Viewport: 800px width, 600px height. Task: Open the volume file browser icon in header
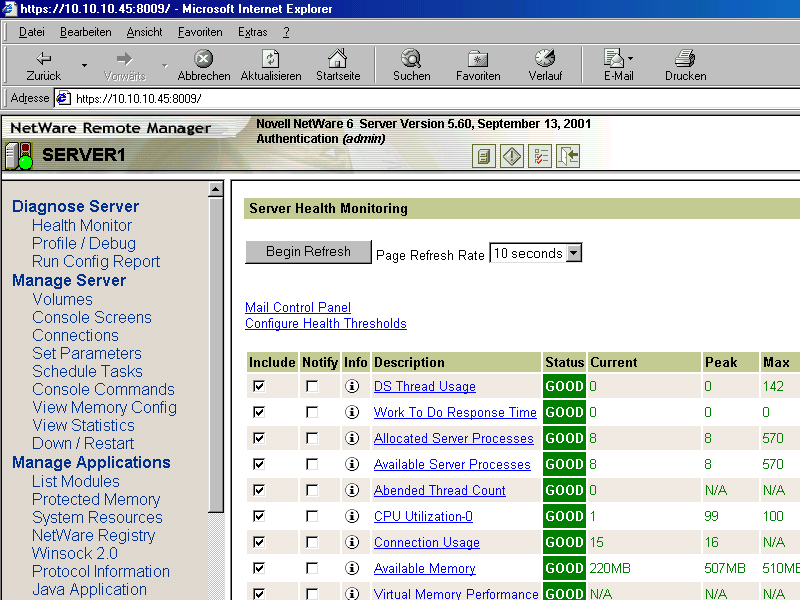(x=483, y=157)
